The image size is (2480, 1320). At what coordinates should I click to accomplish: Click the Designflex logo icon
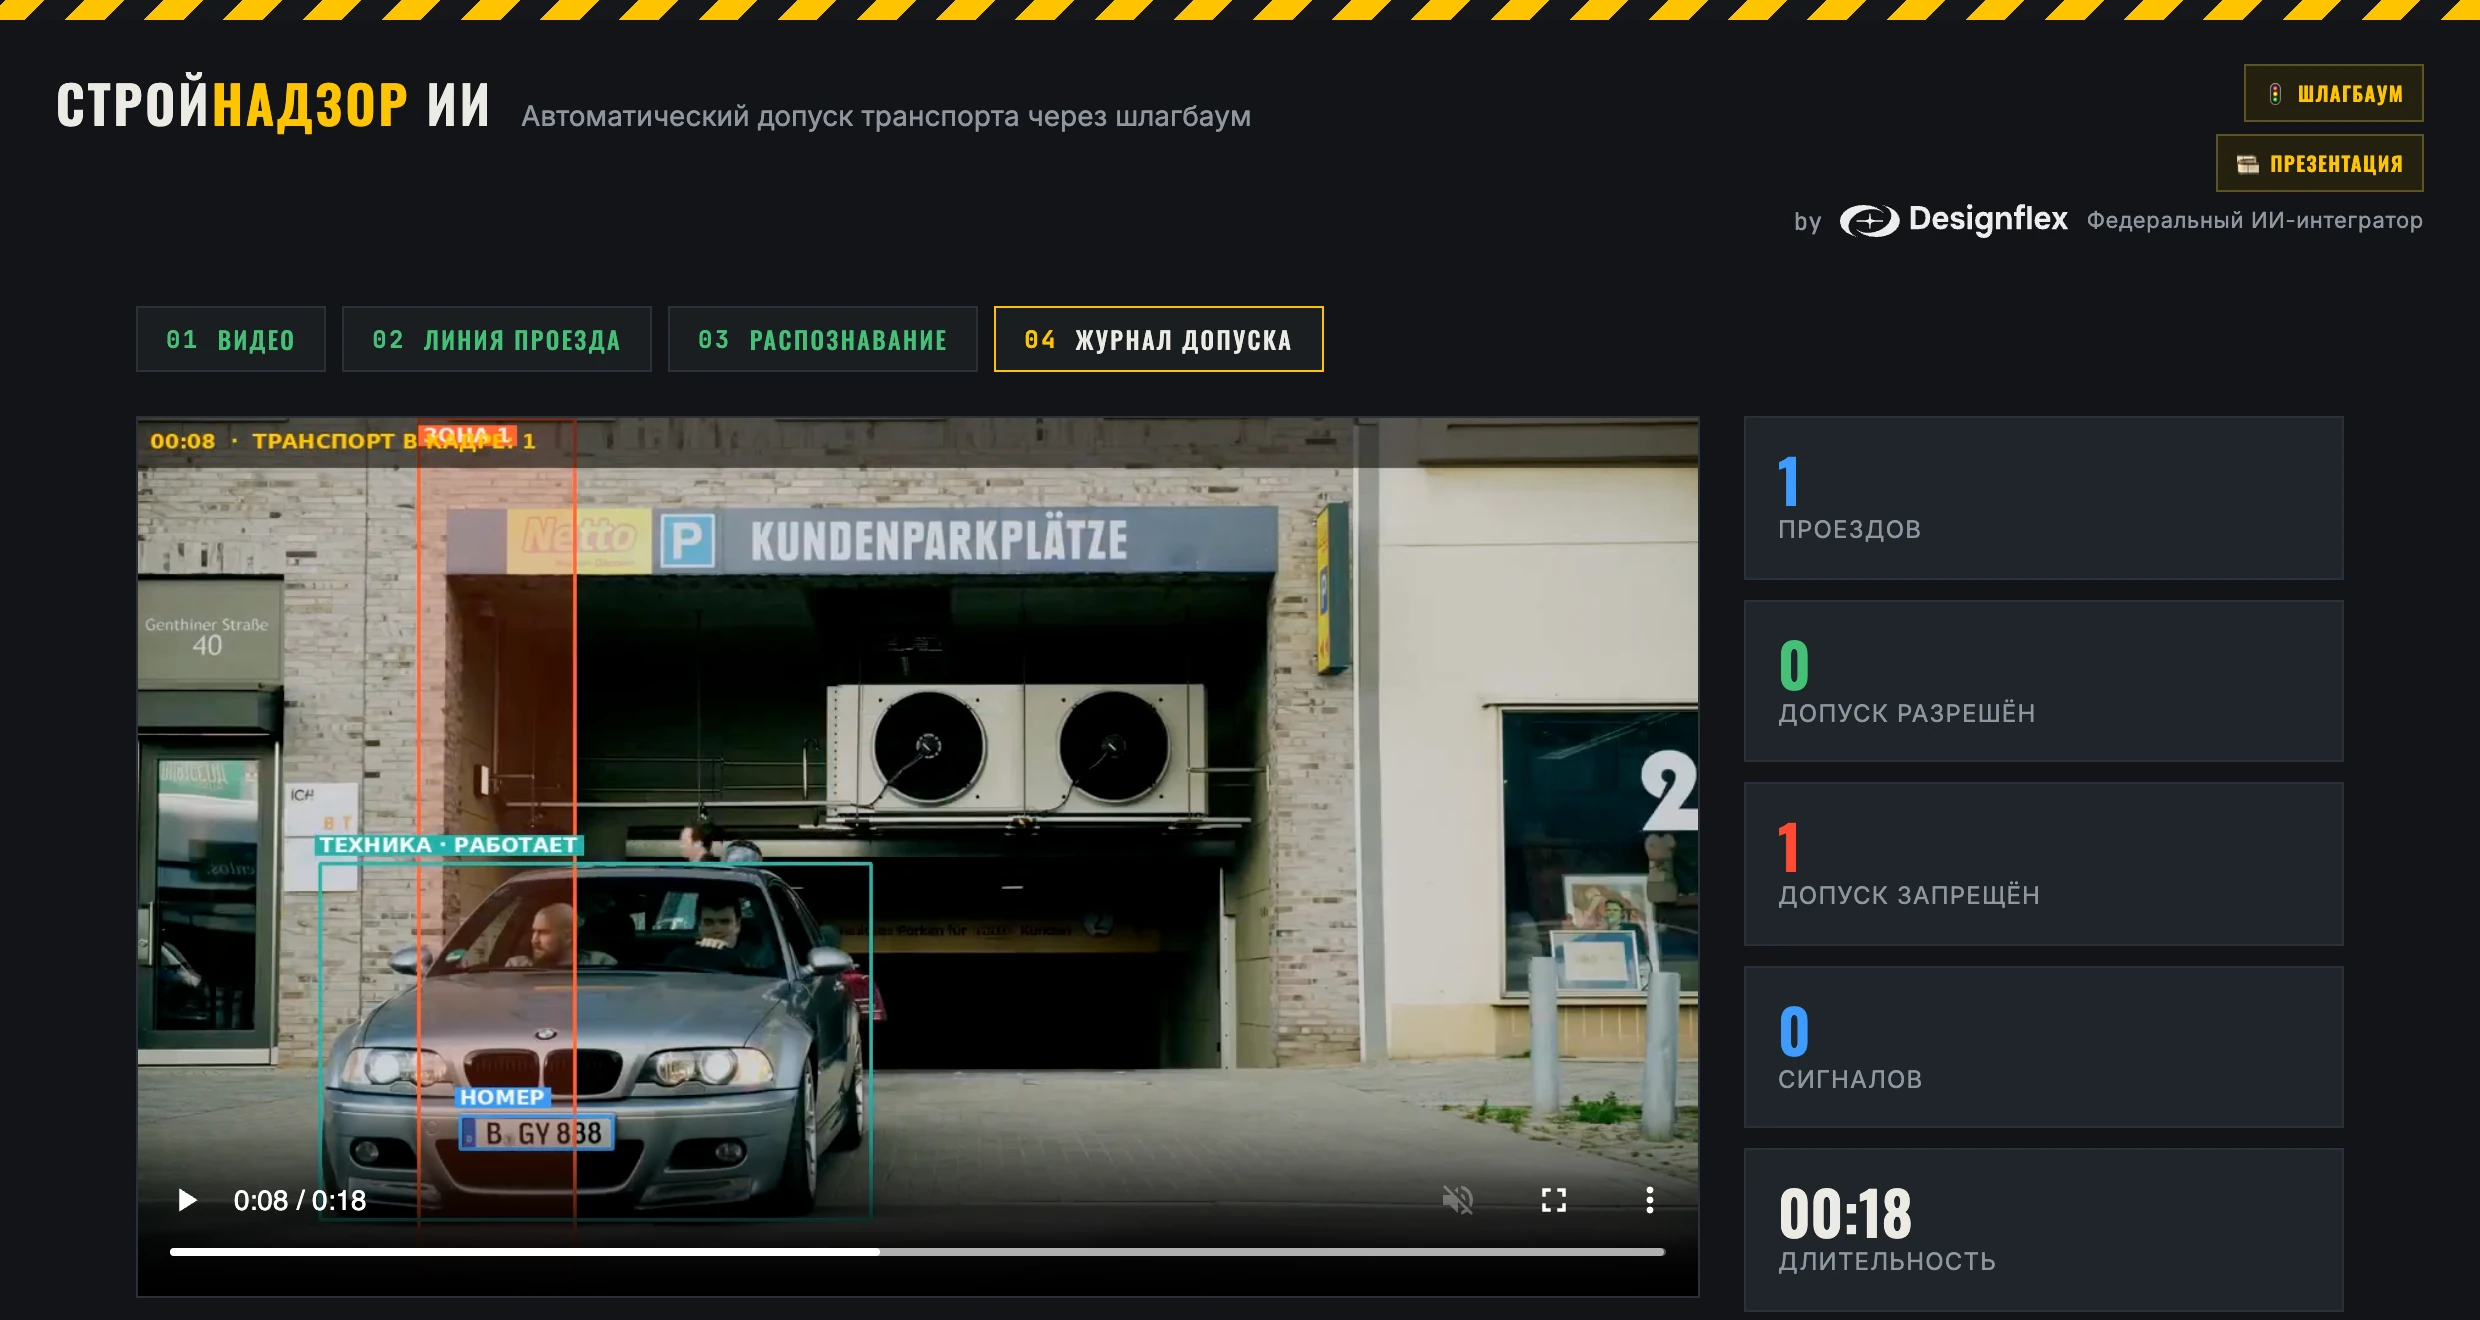pyautogui.click(x=1869, y=220)
